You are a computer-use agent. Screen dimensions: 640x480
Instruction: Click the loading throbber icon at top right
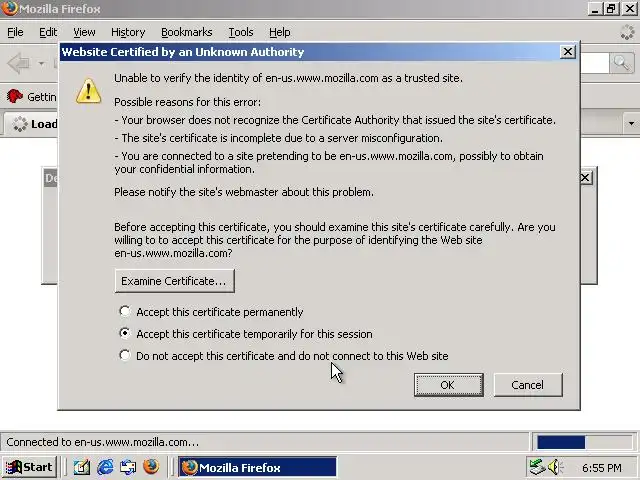(627, 32)
